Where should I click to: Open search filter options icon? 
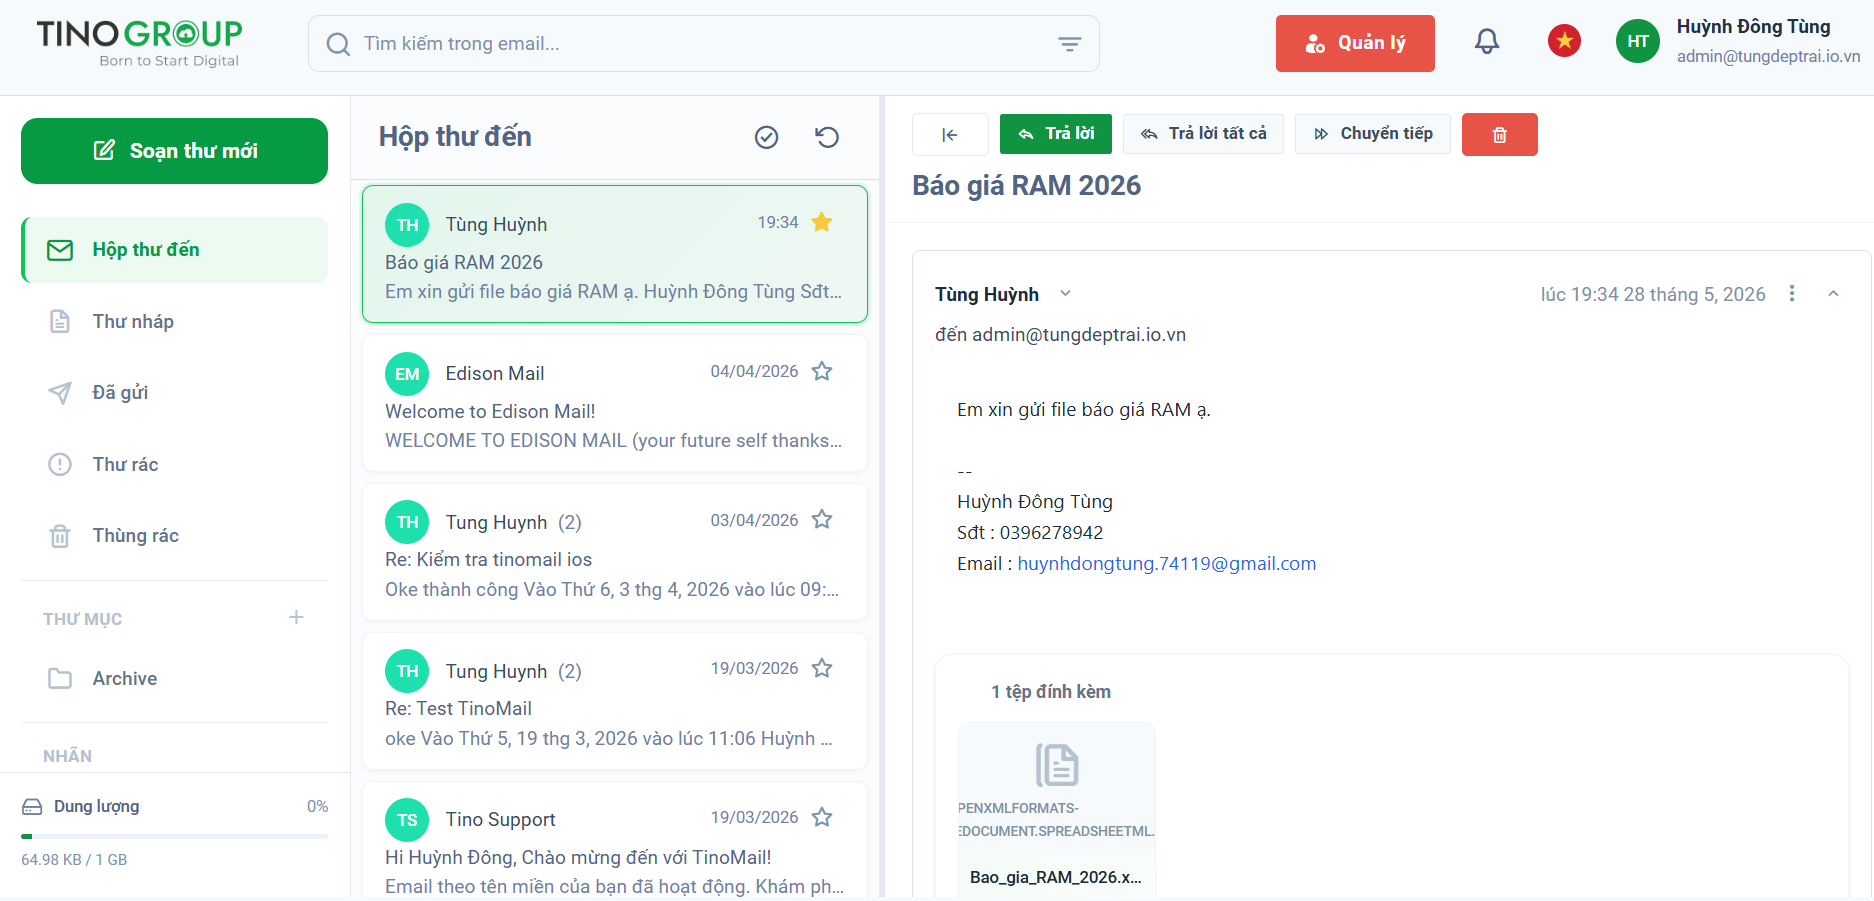click(x=1069, y=44)
